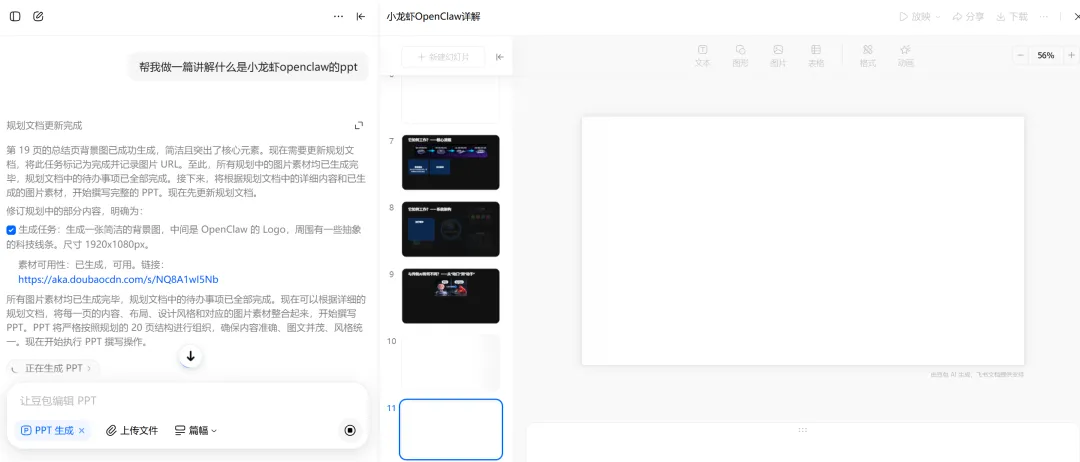
Task: Start the 放映 slideshow
Action: click(x=915, y=17)
